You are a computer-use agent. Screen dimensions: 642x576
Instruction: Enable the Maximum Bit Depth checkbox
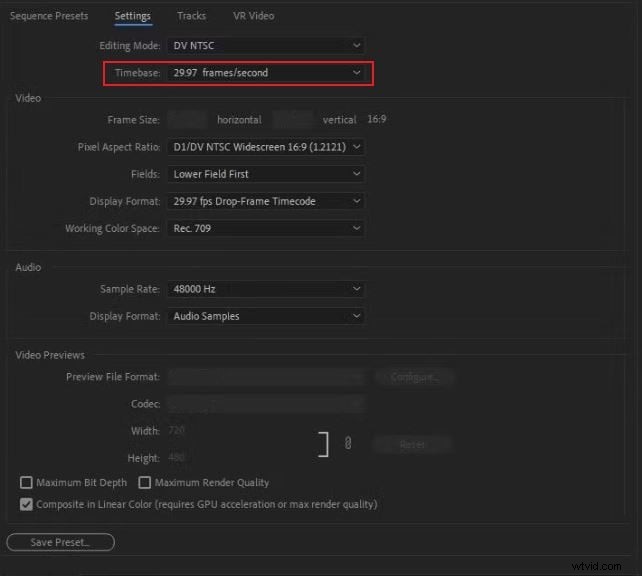click(x=27, y=483)
